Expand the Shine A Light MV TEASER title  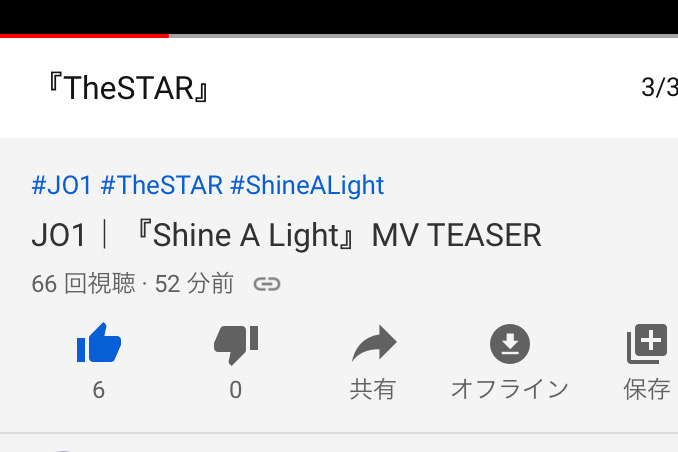pyautogui.click(x=286, y=235)
